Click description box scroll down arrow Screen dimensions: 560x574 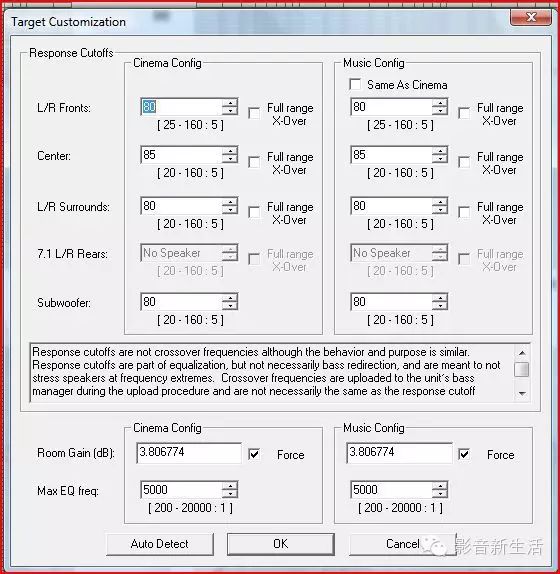522,394
